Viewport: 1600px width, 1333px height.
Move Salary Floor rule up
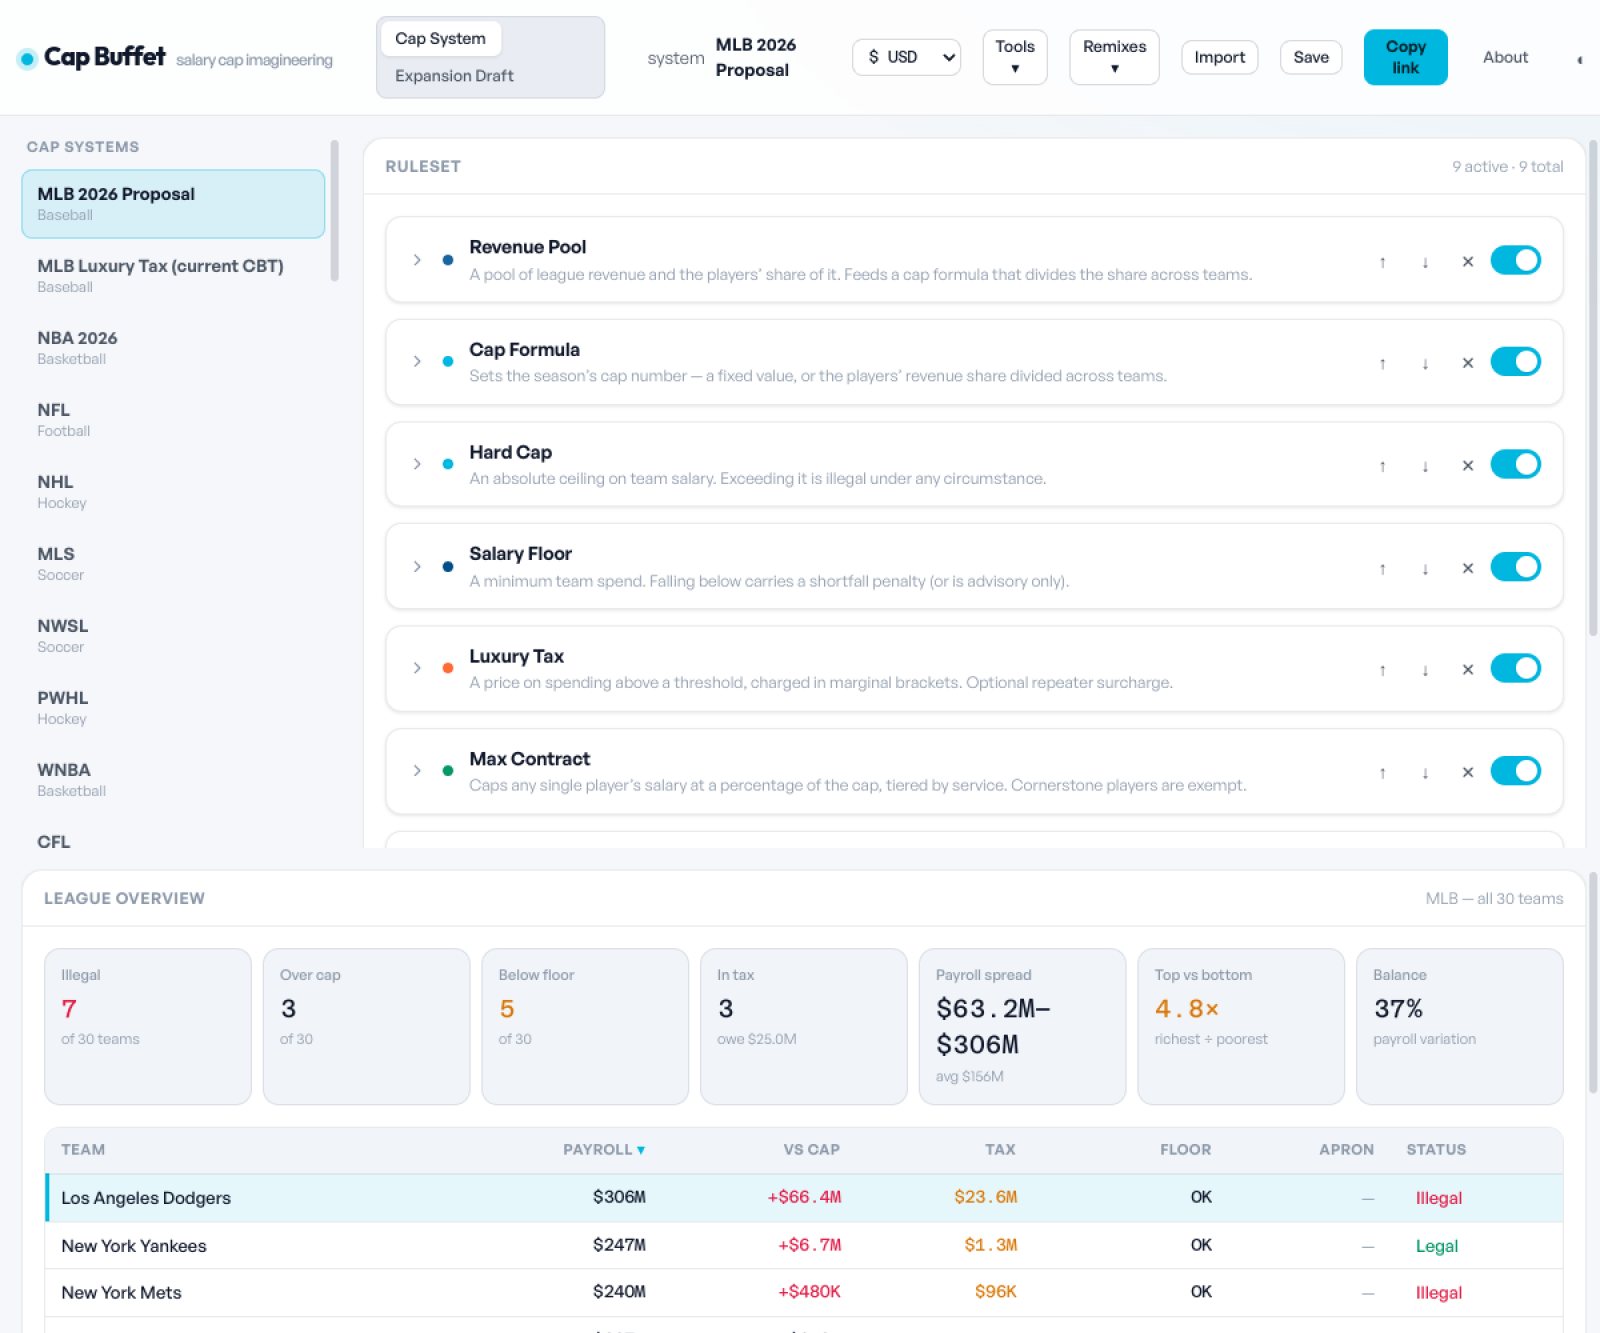(1382, 569)
